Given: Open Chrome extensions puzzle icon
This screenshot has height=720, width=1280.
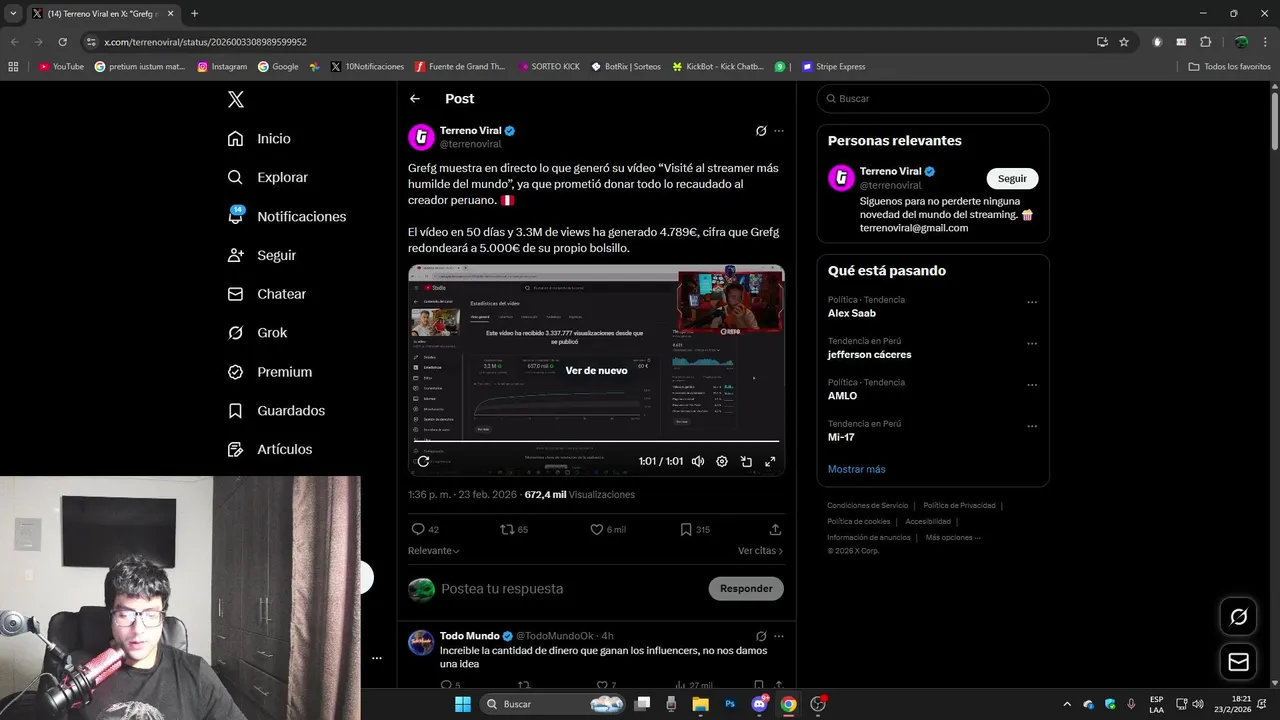Looking at the screenshot, I should [1205, 42].
